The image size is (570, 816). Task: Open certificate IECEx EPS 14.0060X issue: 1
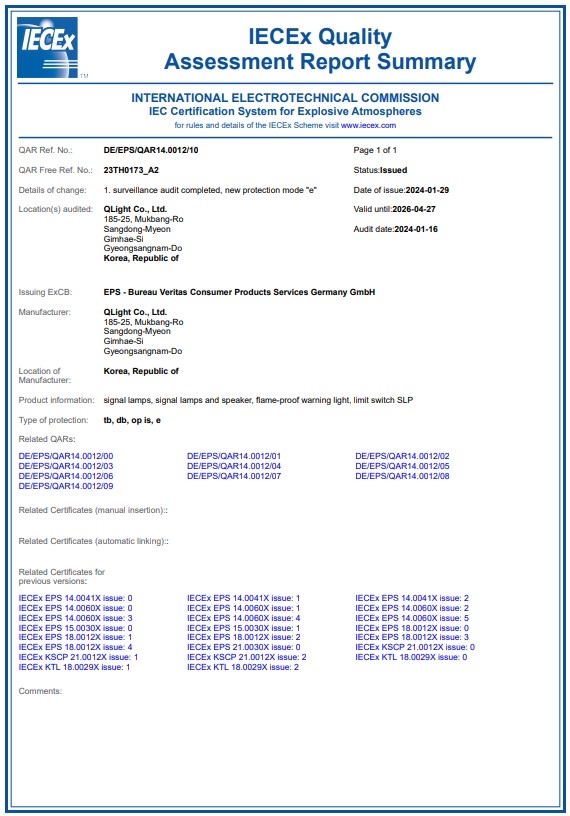click(244, 608)
